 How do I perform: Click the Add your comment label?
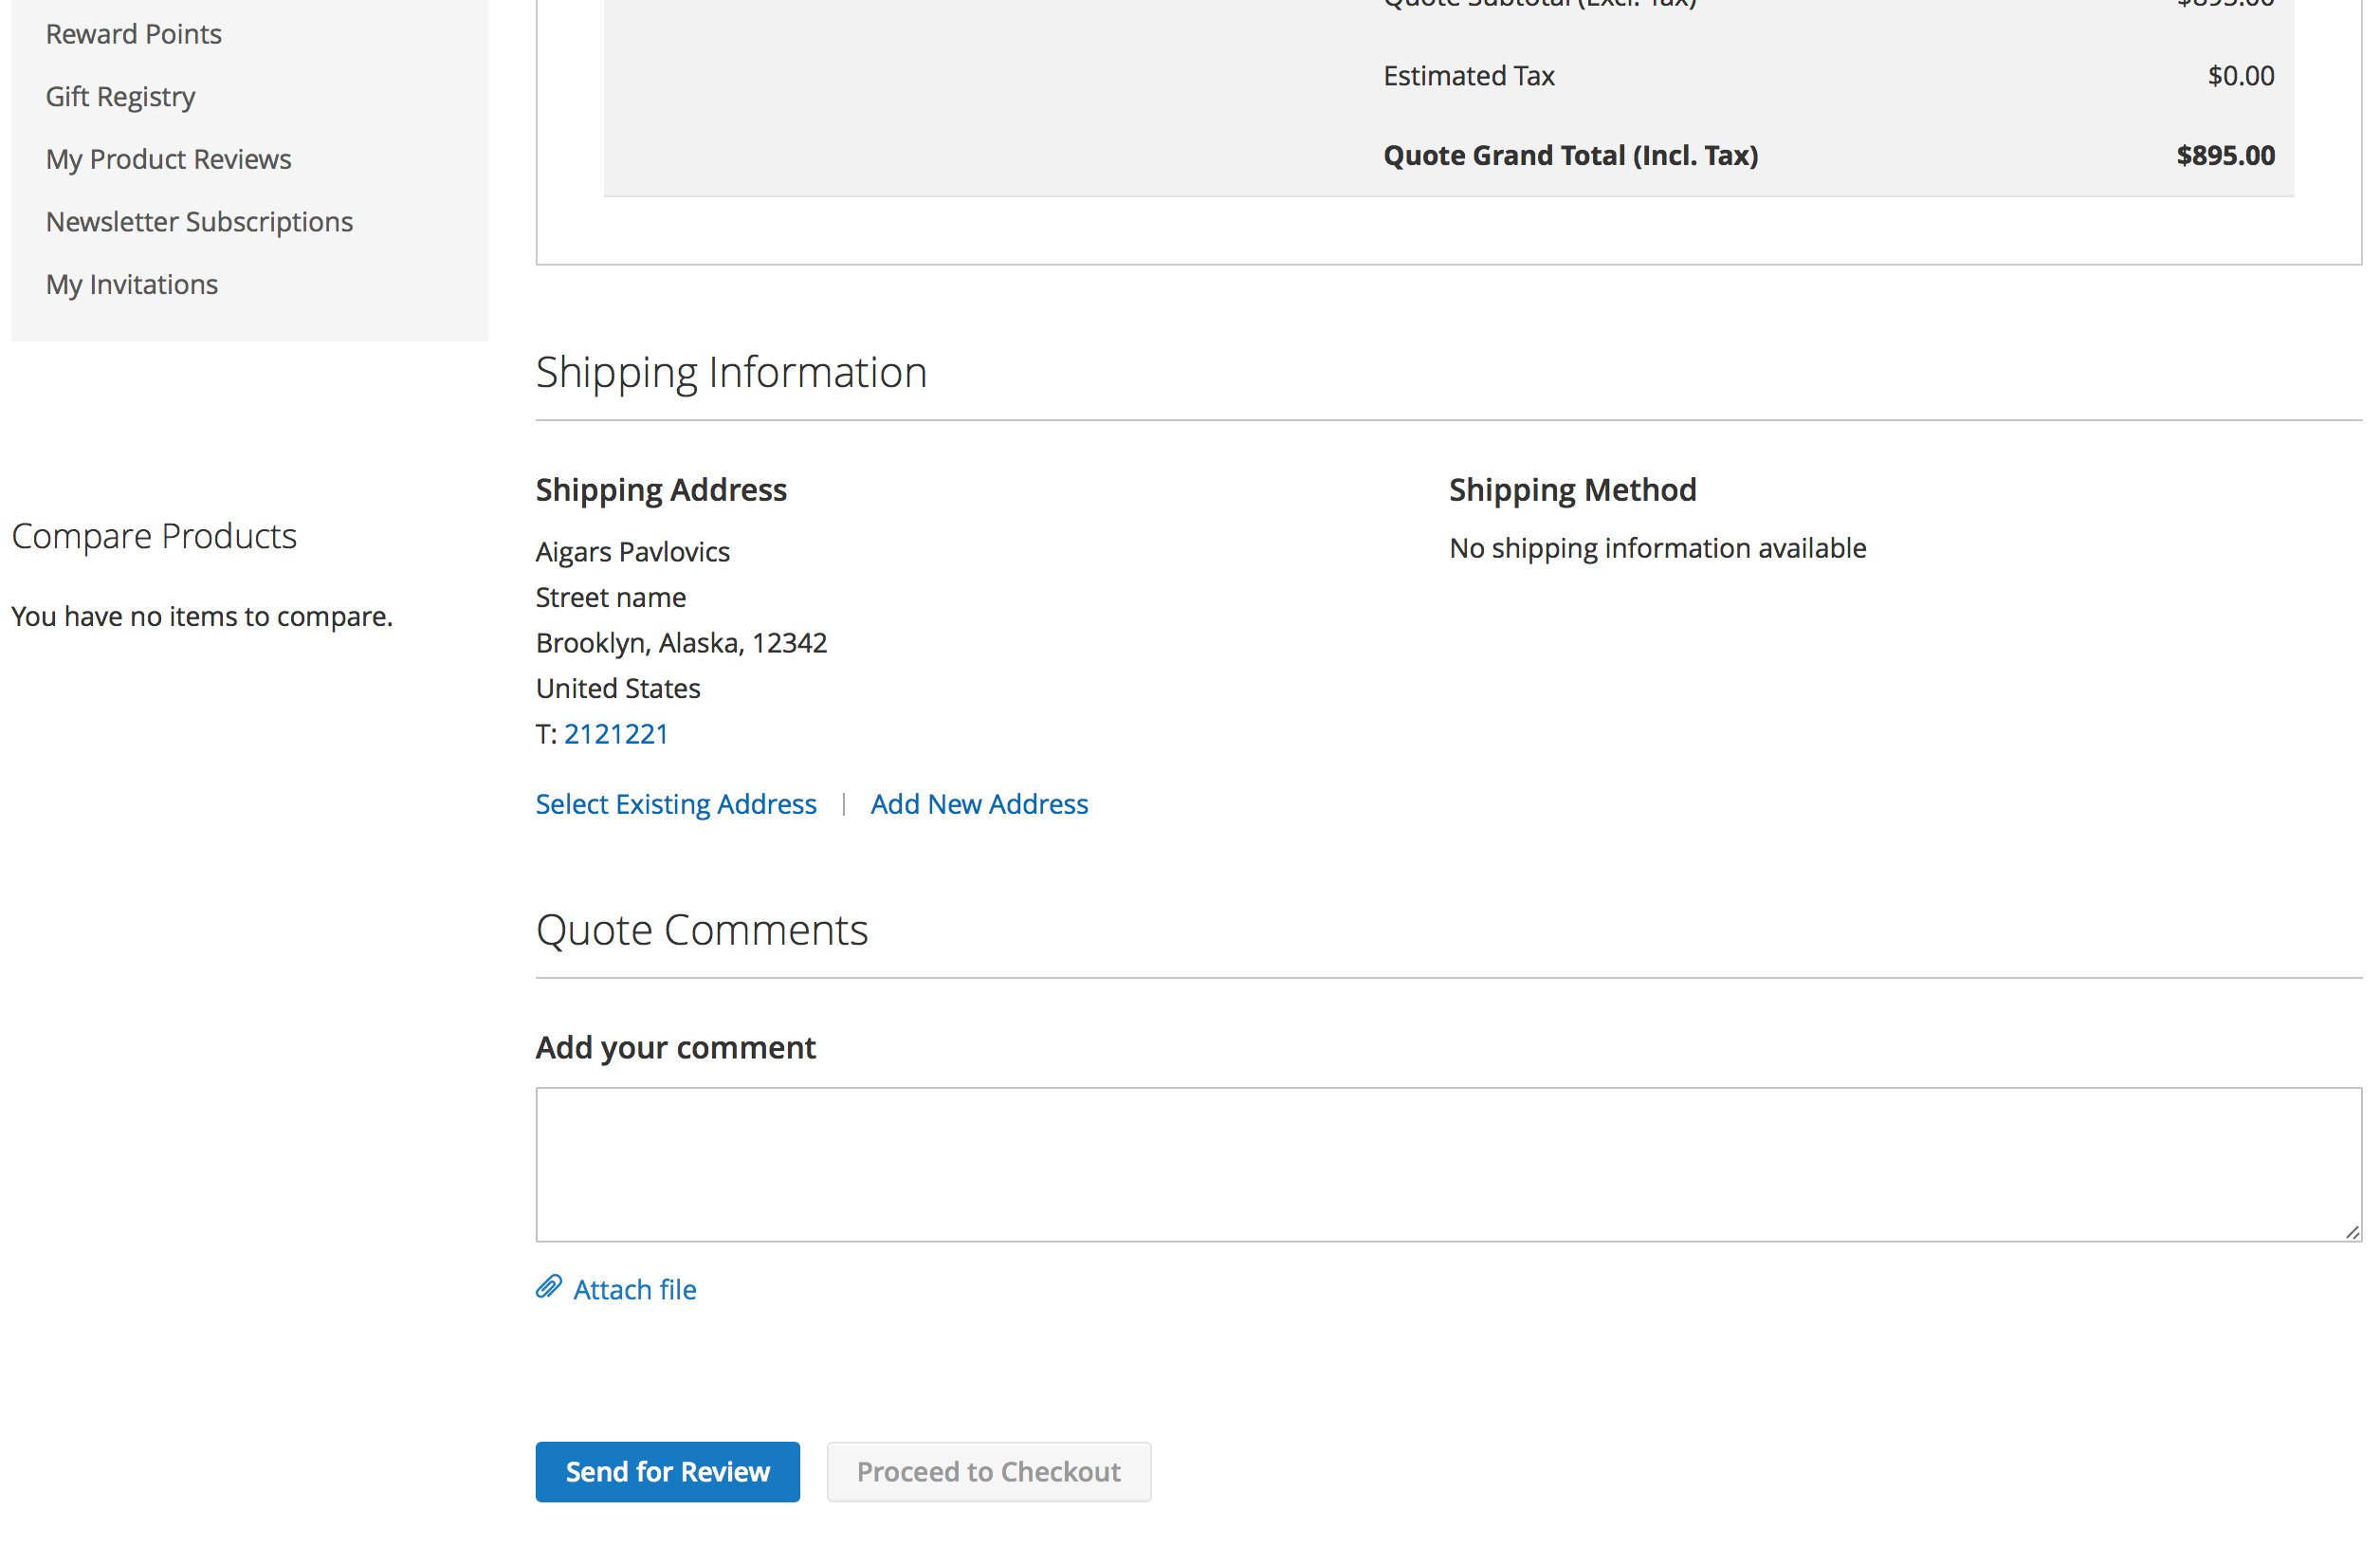pos(676,1047)
